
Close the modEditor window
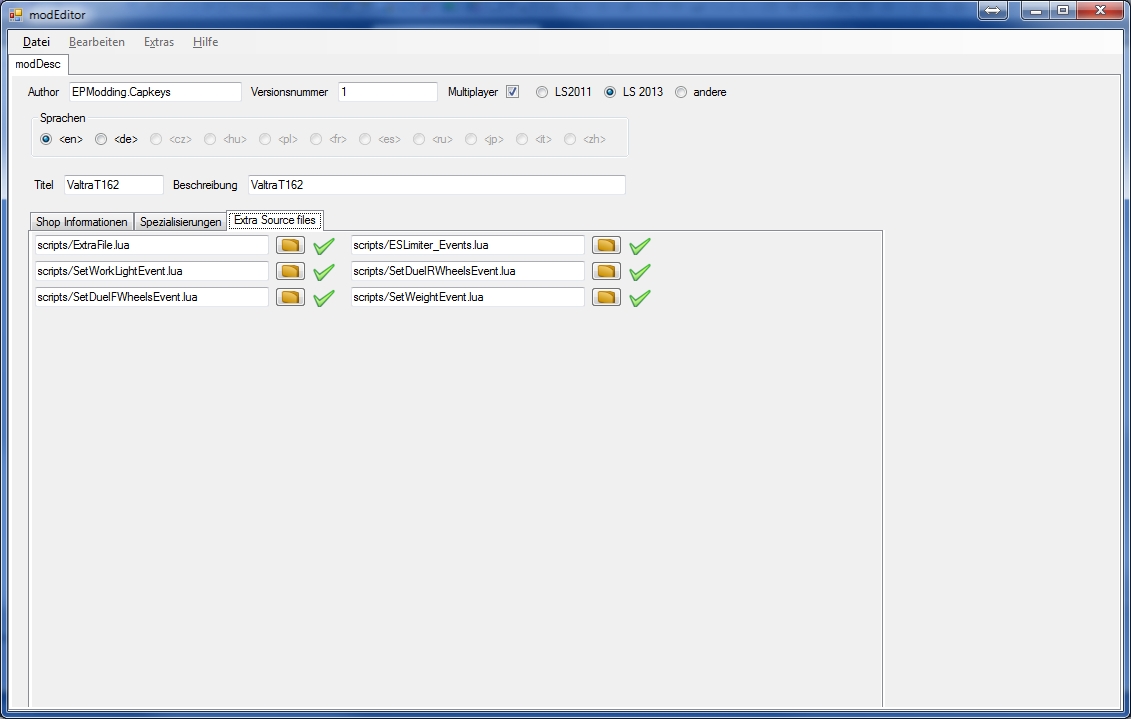click(x=1101, y=10)
